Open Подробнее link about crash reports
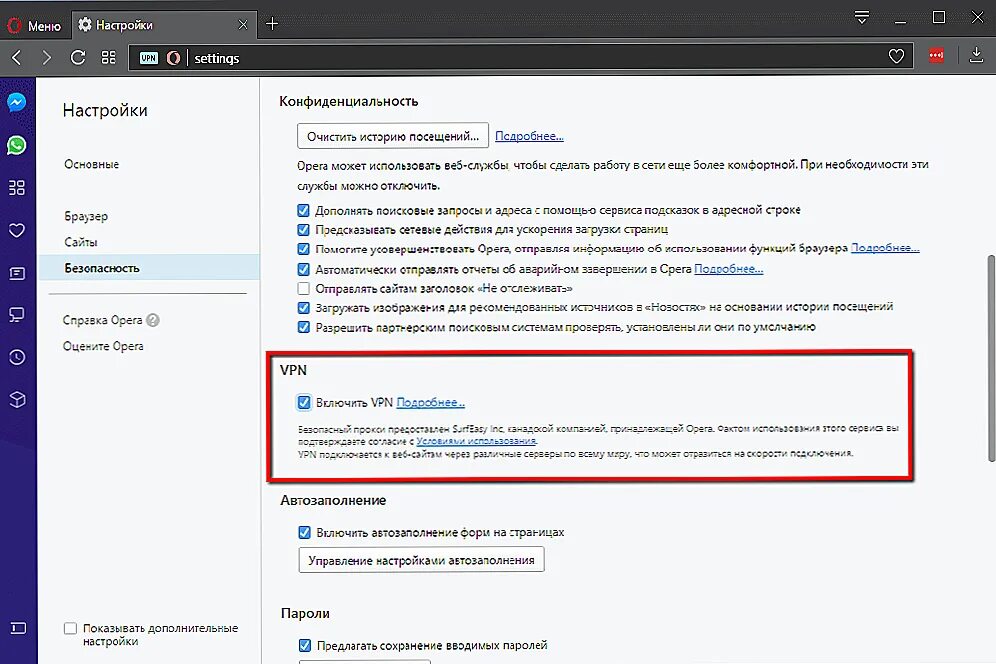 [x=729, y=269]
